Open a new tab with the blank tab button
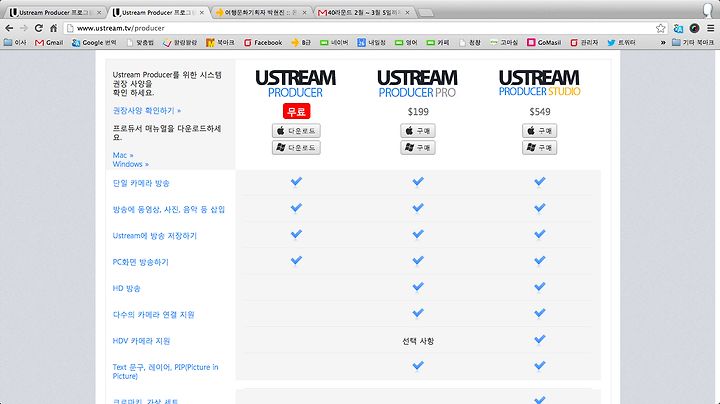This screenshot has width=720, height=404. point(426,12)
